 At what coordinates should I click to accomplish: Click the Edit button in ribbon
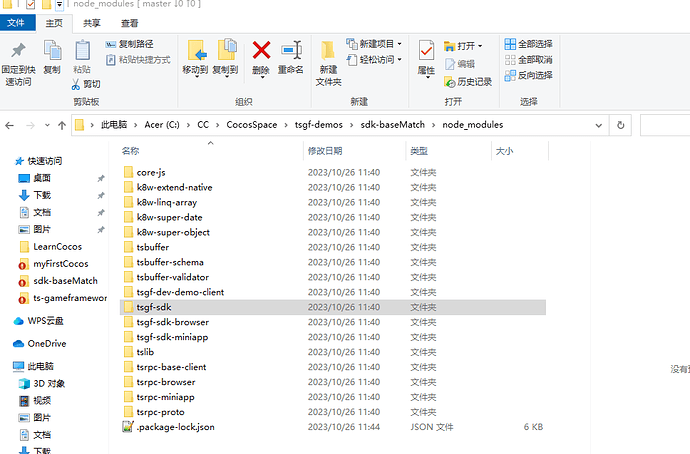pos(460,64)
